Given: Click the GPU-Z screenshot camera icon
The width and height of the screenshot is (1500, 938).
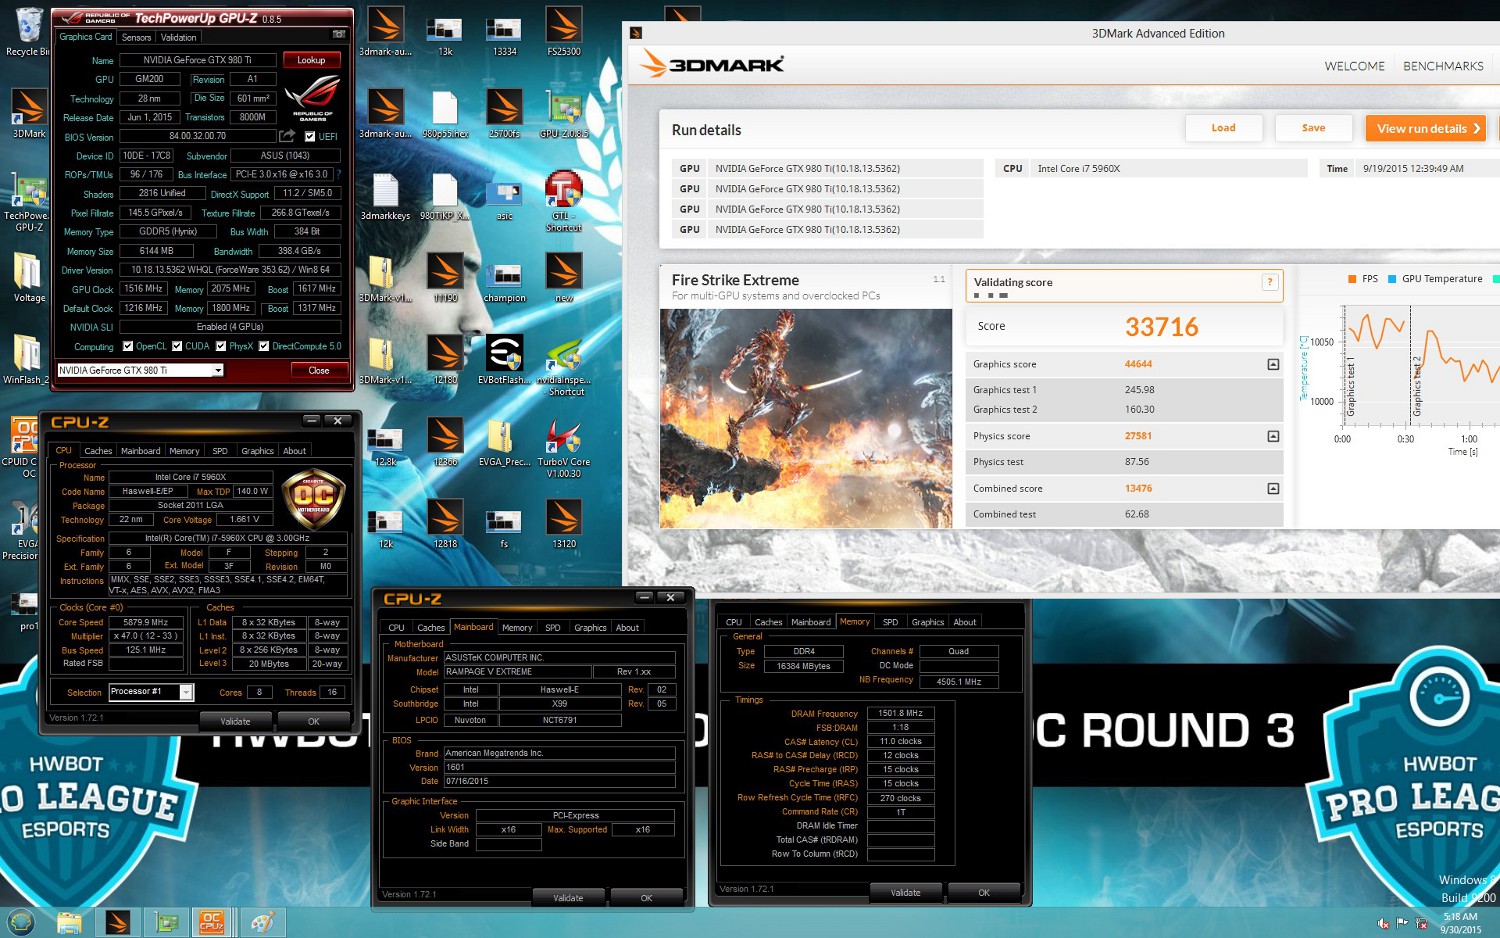Looking at the screenshot, I should click(339, 35).
